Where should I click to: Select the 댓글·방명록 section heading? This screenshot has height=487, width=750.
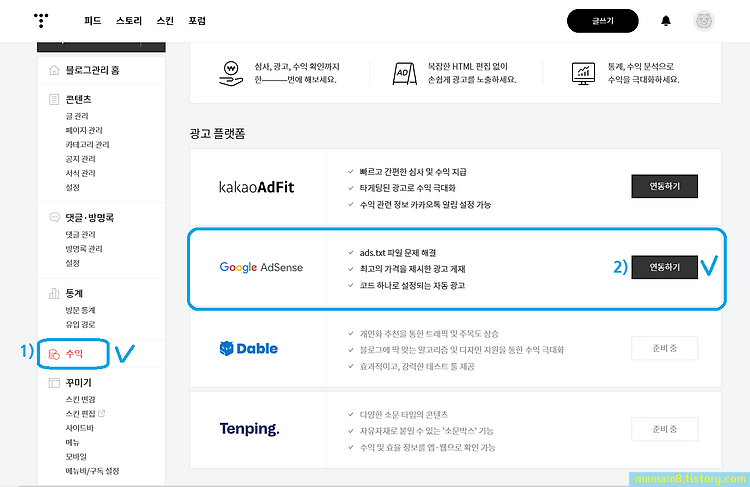(x=89, y=218)
